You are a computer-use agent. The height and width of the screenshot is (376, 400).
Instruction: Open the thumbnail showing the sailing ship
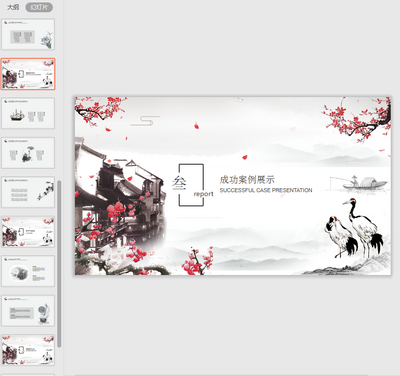coord(28,113)
